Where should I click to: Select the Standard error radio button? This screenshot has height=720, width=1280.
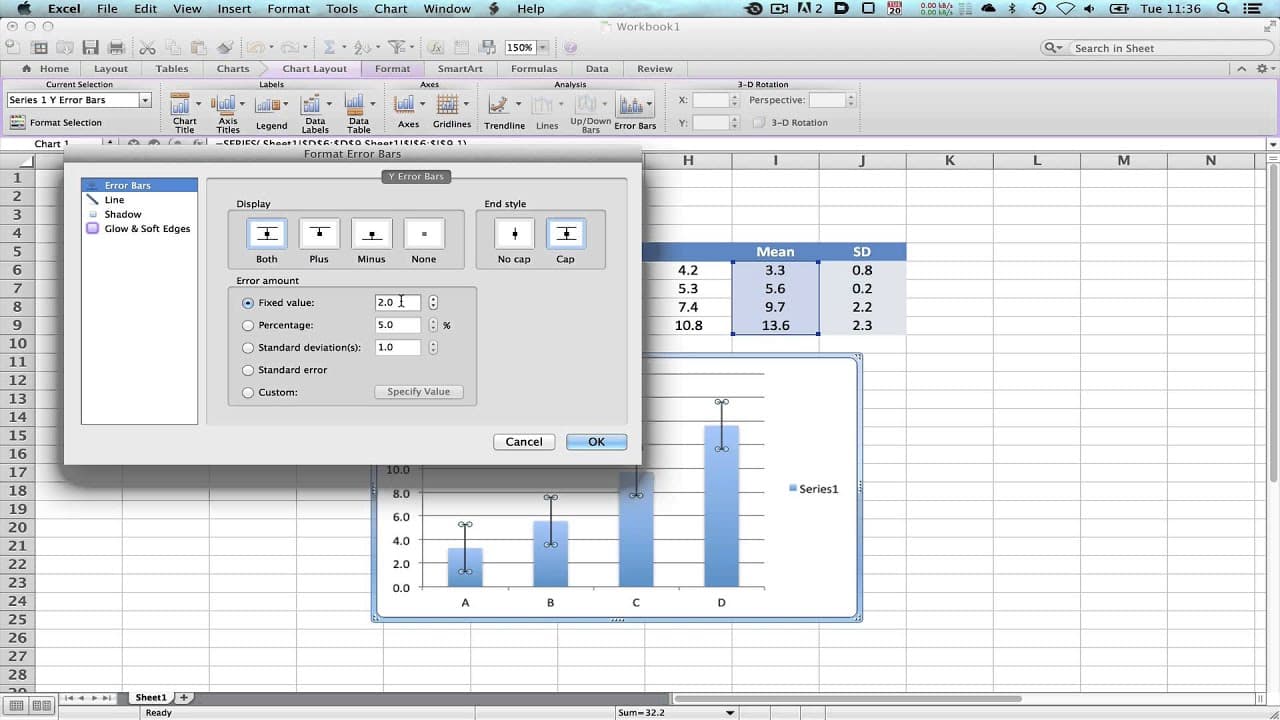pos(248,370)
